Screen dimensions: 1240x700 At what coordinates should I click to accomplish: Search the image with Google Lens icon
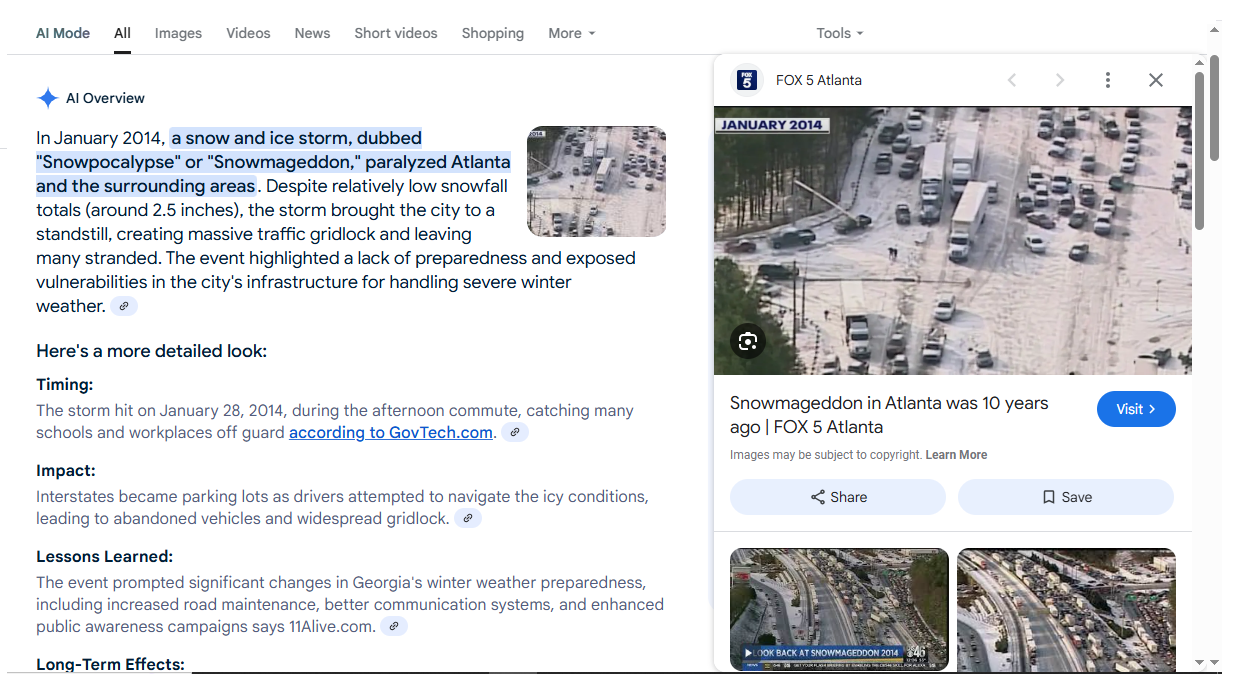748,342
